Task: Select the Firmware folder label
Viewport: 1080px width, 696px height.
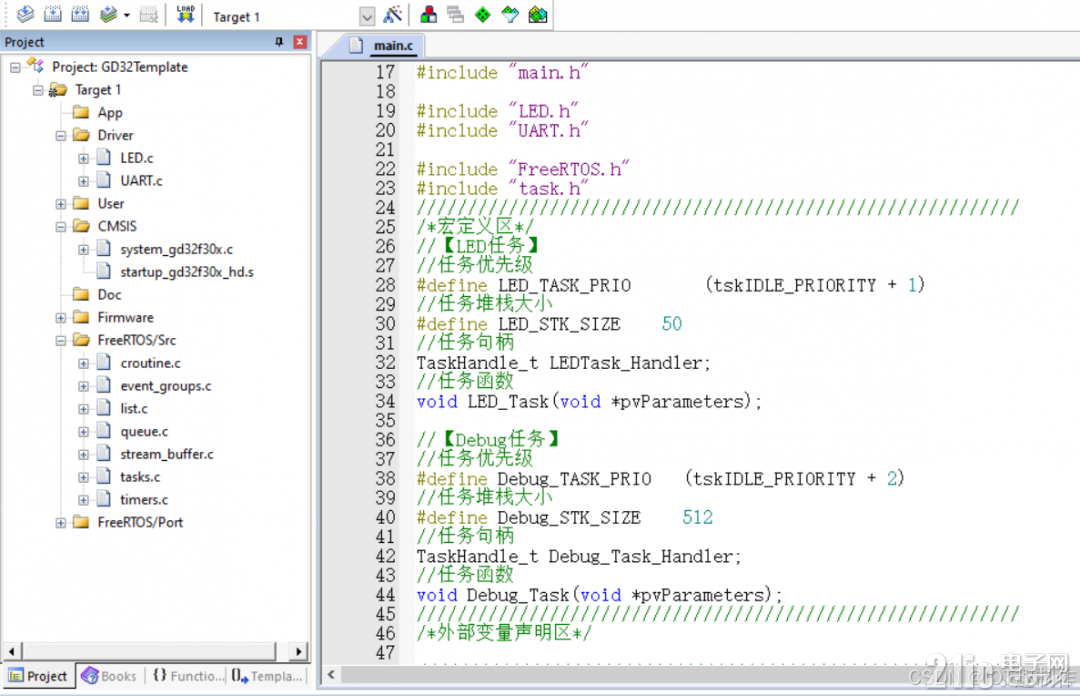Action: click(x=125, y=318)
